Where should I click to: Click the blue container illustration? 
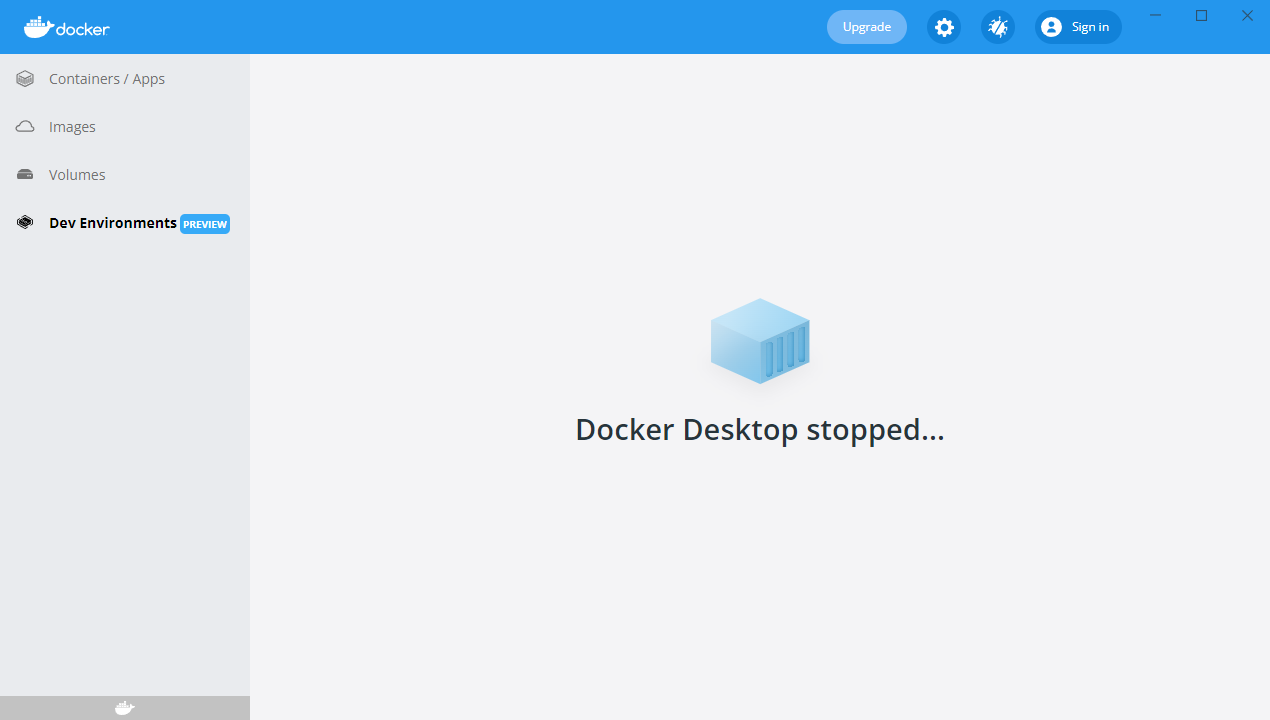pos(760,341)
